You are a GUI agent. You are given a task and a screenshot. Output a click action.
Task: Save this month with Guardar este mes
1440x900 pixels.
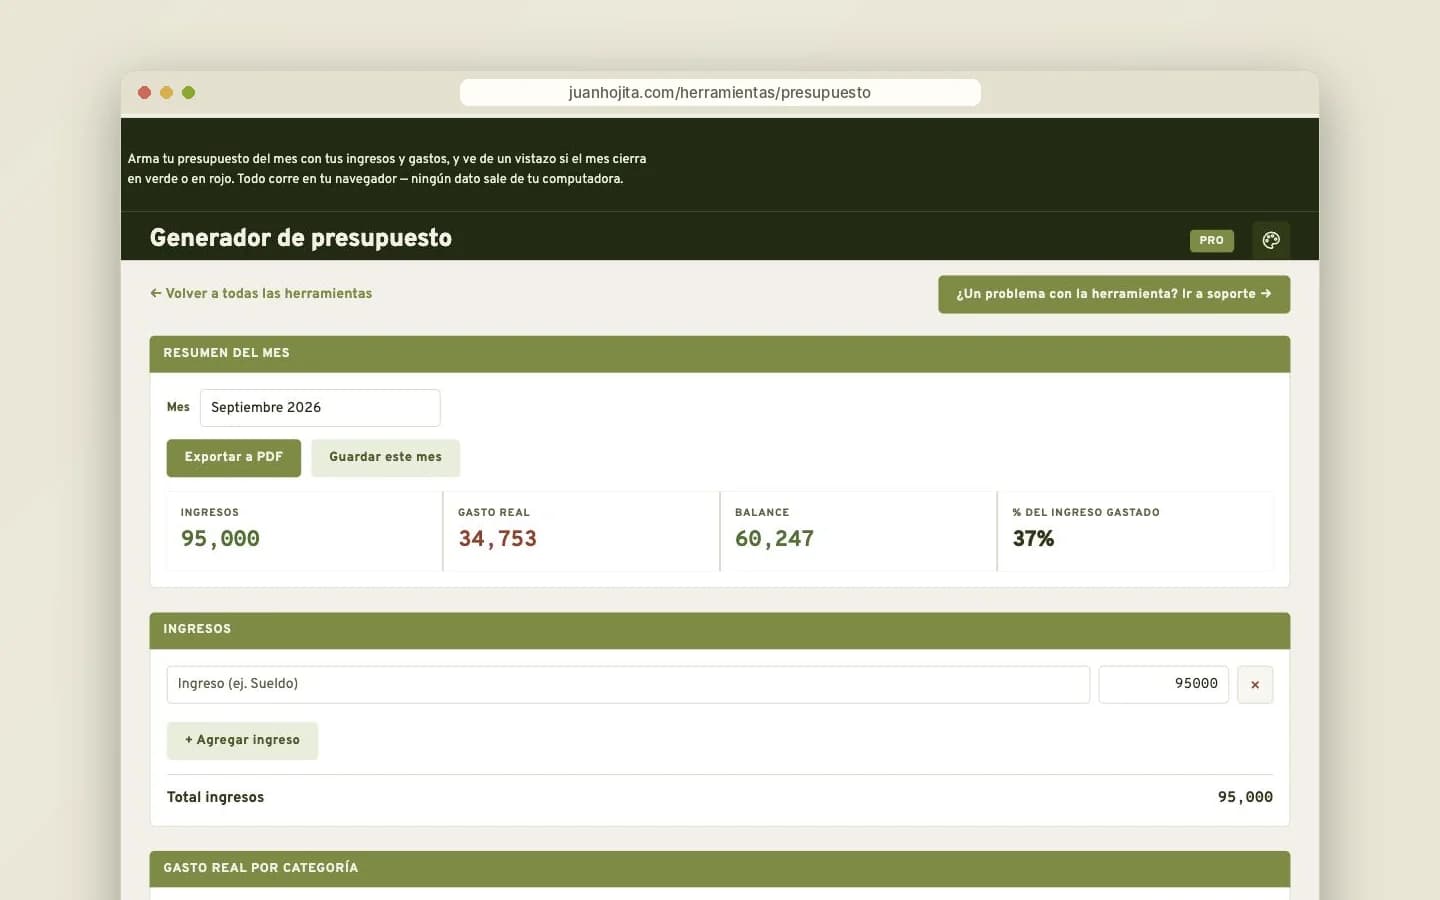click(x=385, y=457)
